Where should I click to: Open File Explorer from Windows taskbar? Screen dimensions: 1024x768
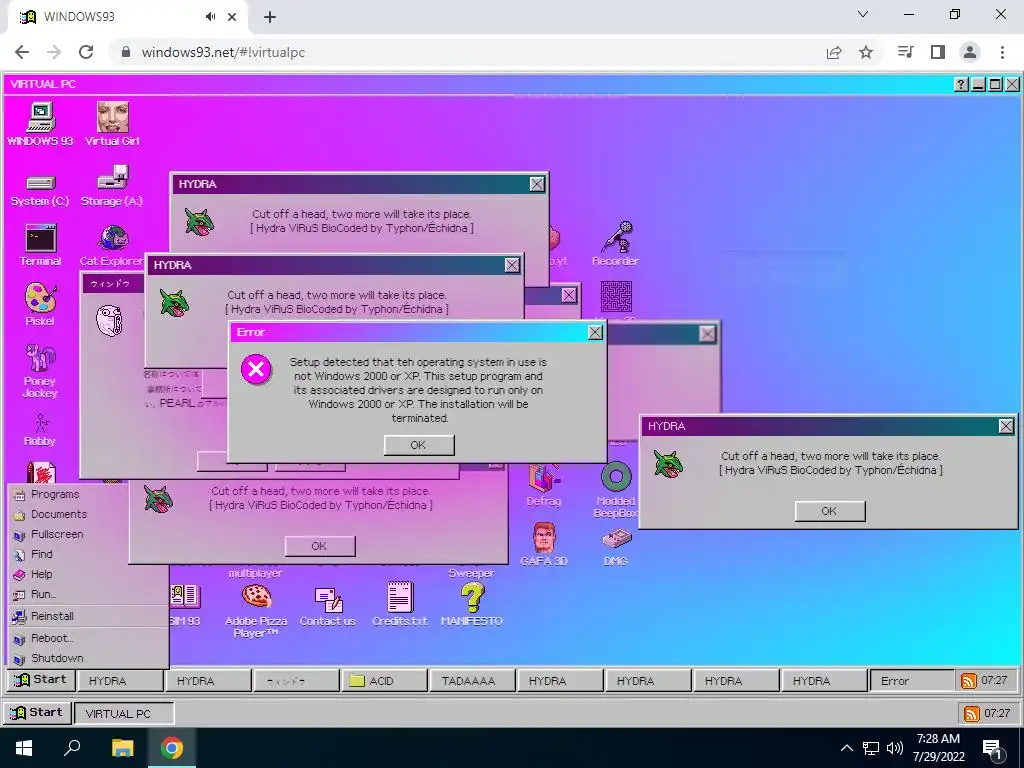coord(122,748)
